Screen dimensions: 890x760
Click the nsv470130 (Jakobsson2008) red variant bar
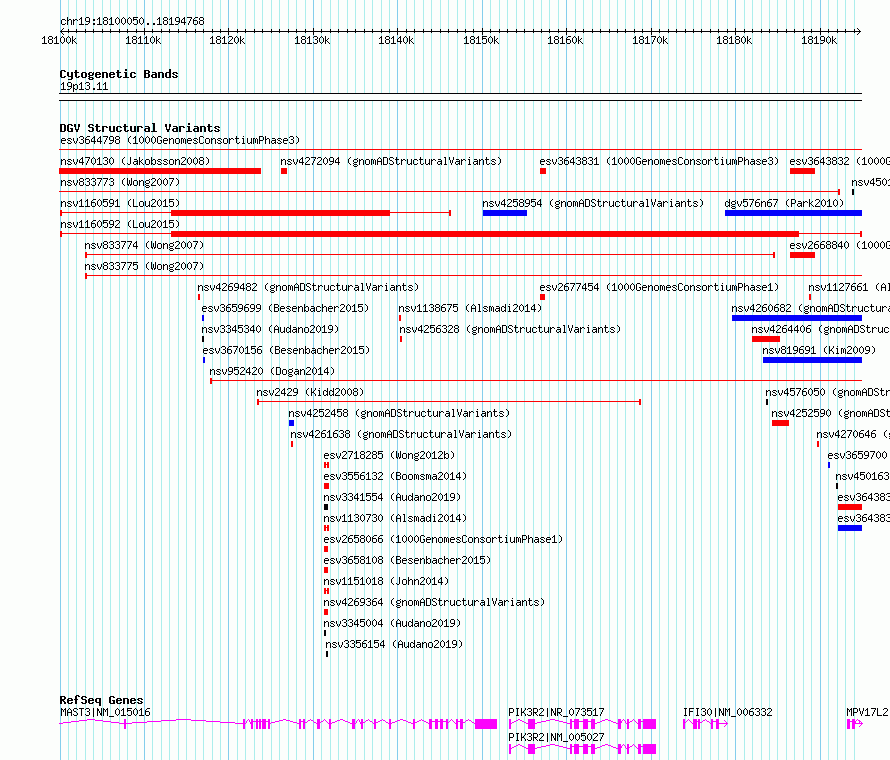click(160, 171)
